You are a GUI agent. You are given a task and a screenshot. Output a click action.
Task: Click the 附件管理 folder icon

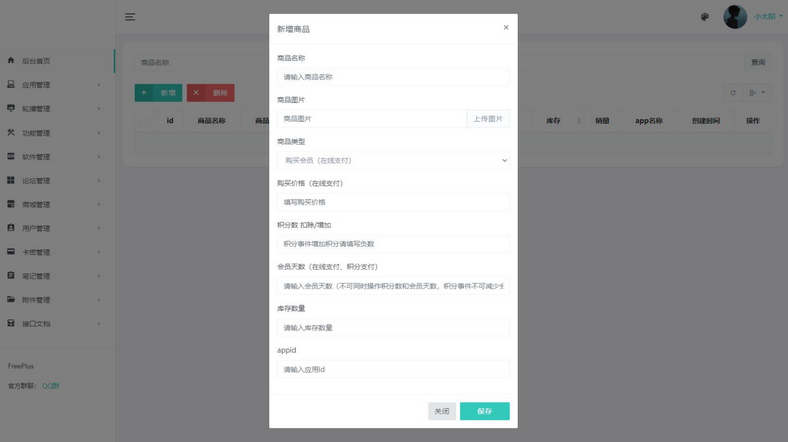tap(11, 299)
